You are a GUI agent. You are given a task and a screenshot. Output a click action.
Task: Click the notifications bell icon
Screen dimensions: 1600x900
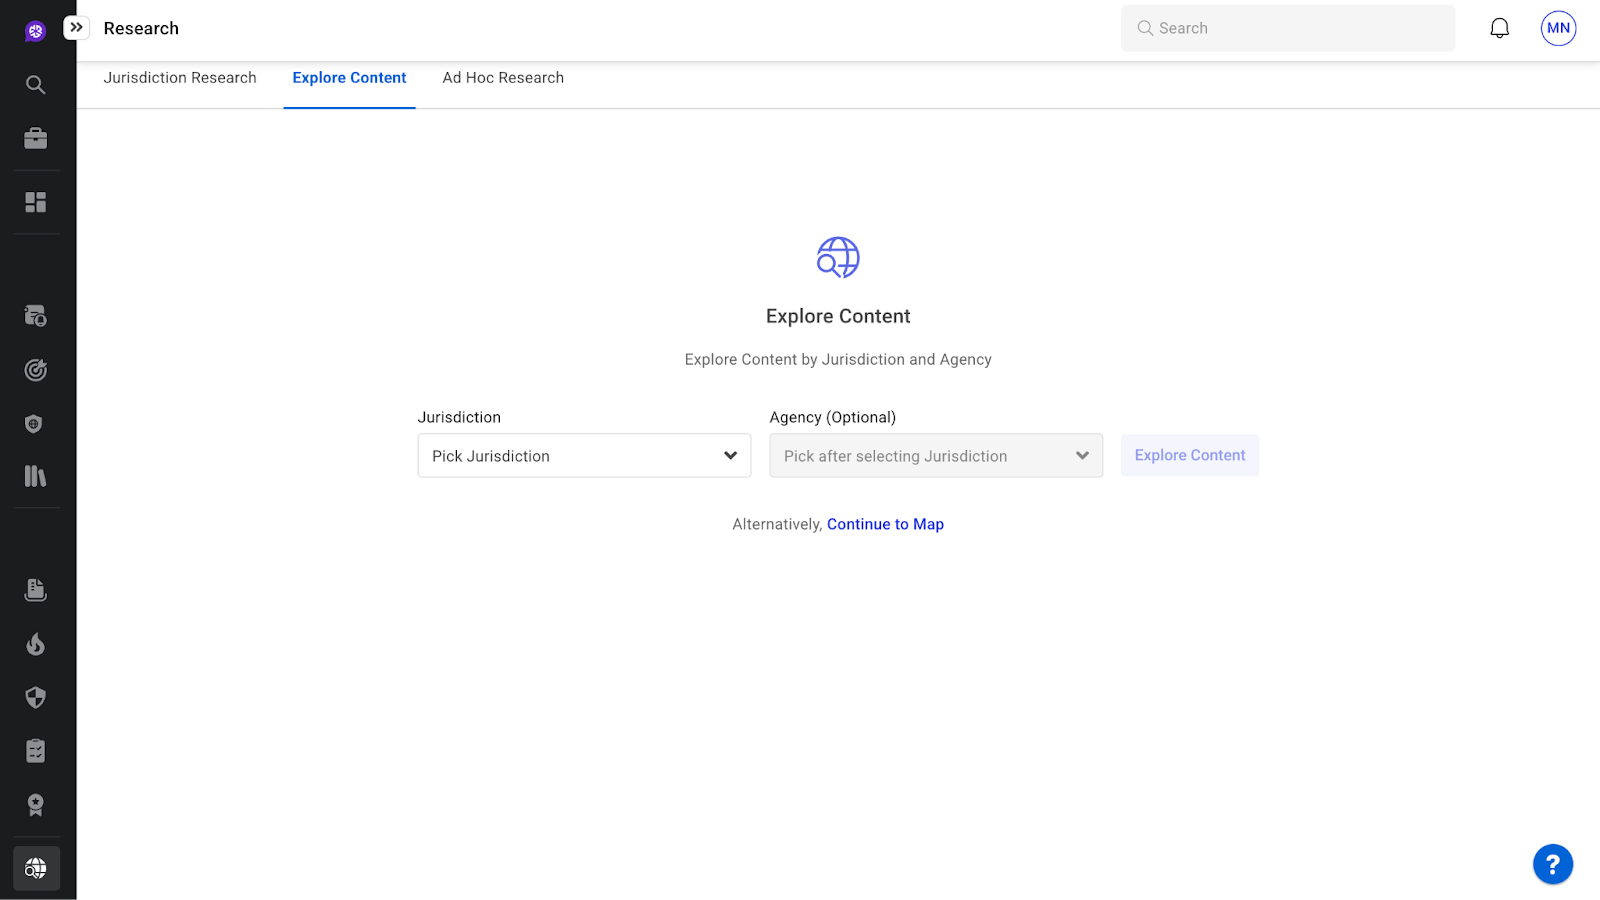(1499, 28)
